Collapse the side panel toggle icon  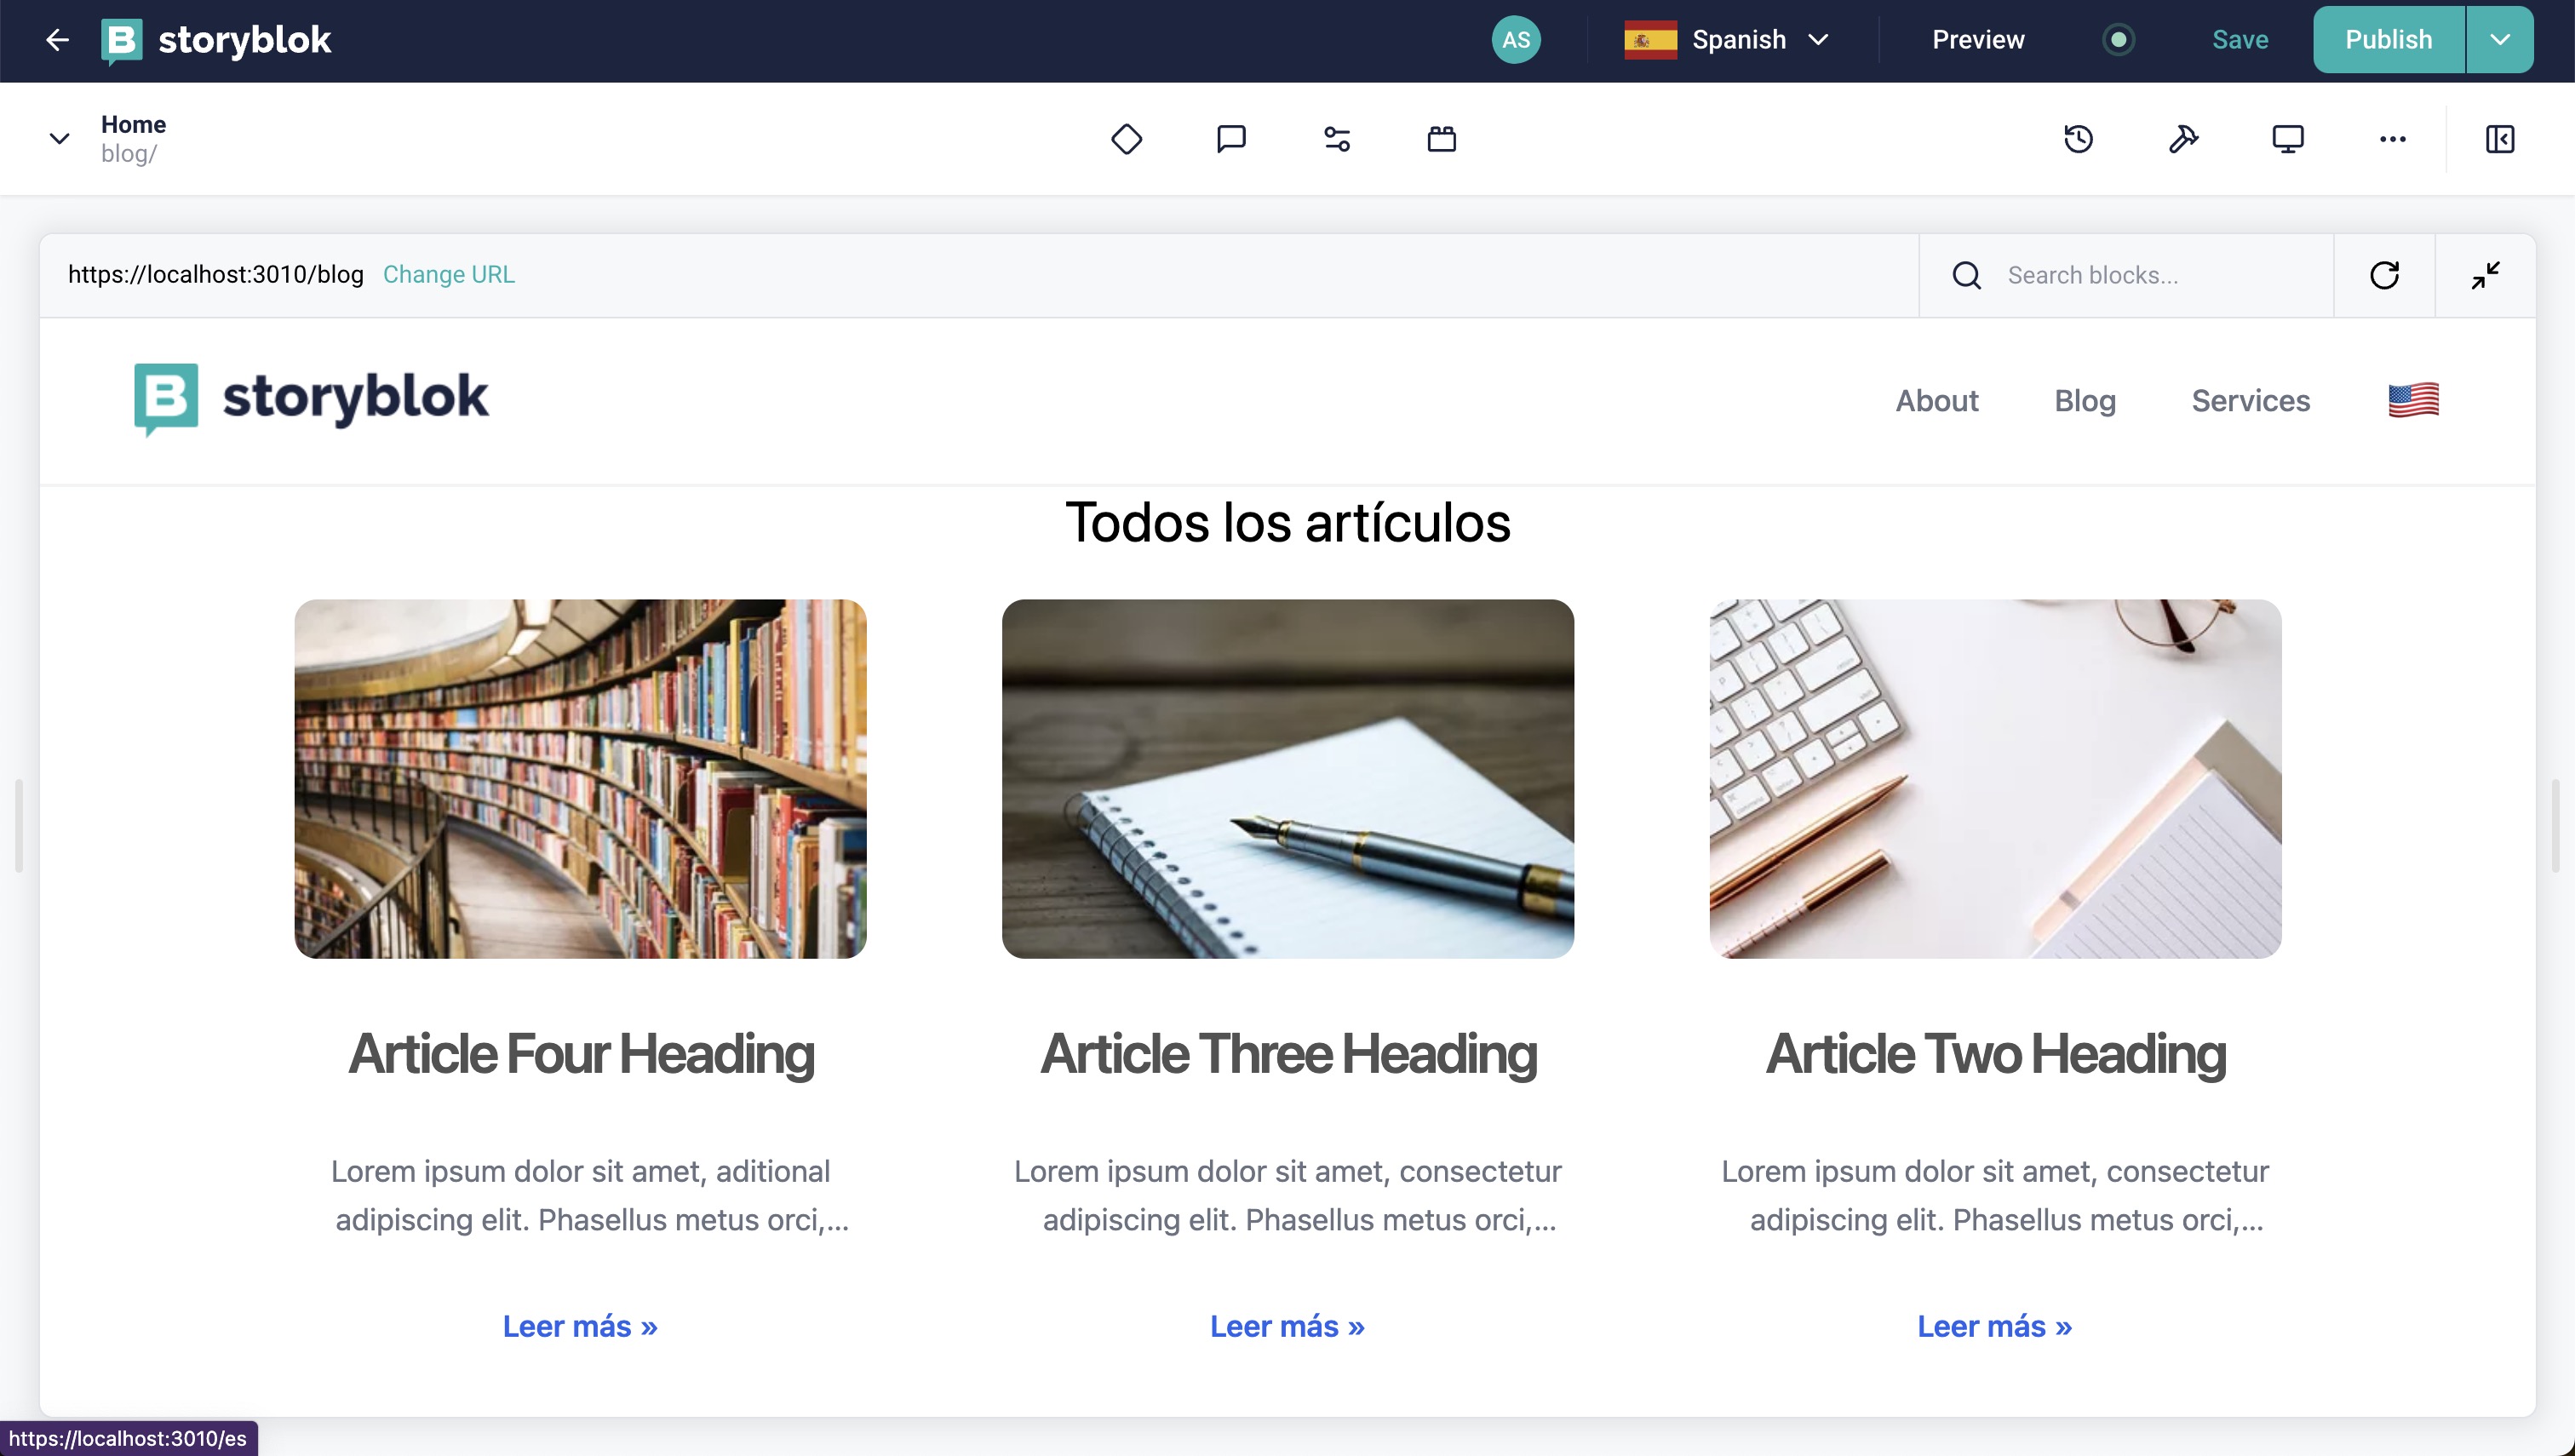tap(2499, 139)
